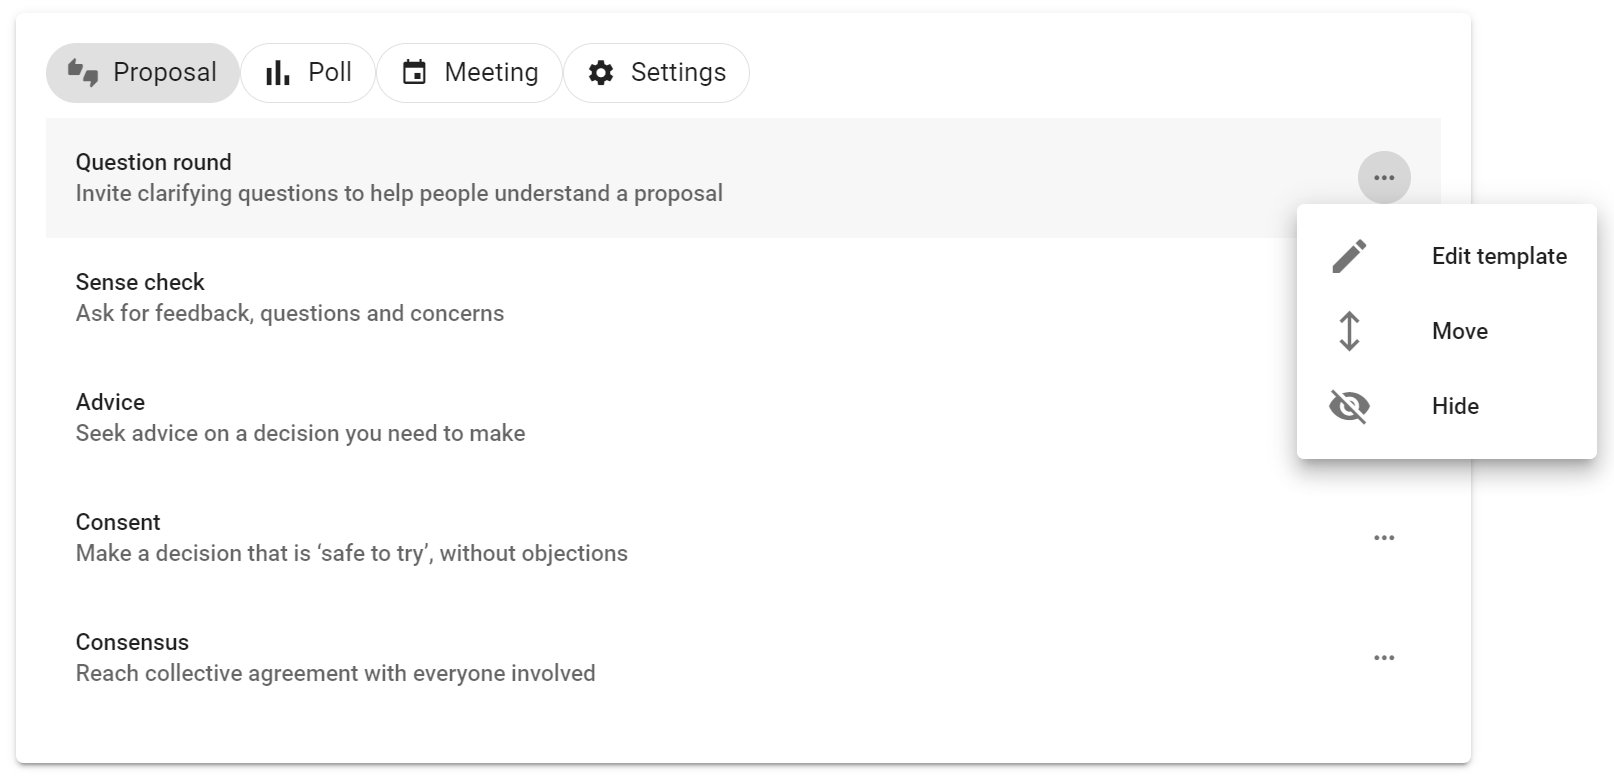1614x784 pixels.
Task: Click the up-down arrow Move icon
Action: click(1349, 331)
